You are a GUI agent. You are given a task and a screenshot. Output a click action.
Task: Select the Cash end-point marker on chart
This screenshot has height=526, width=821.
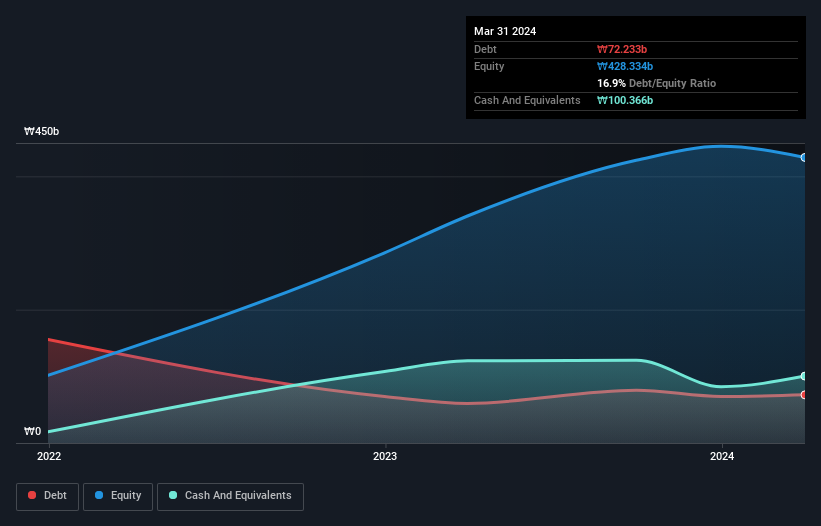[804, 376]
